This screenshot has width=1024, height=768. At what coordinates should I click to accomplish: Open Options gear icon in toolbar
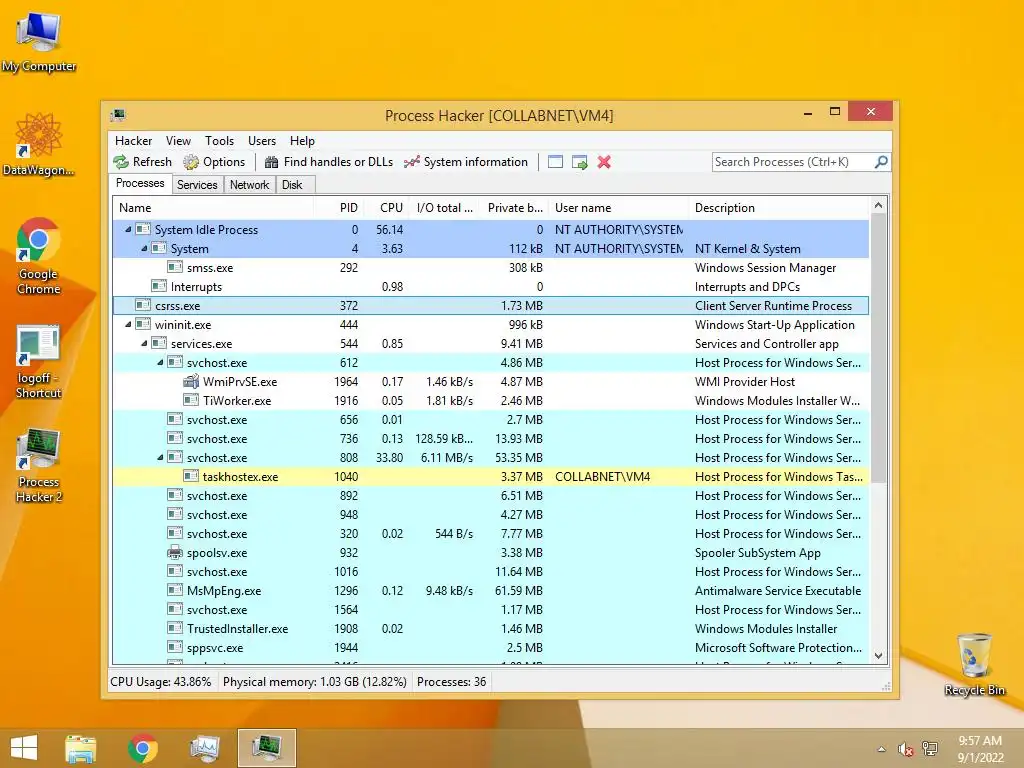[x=191, y=162]
